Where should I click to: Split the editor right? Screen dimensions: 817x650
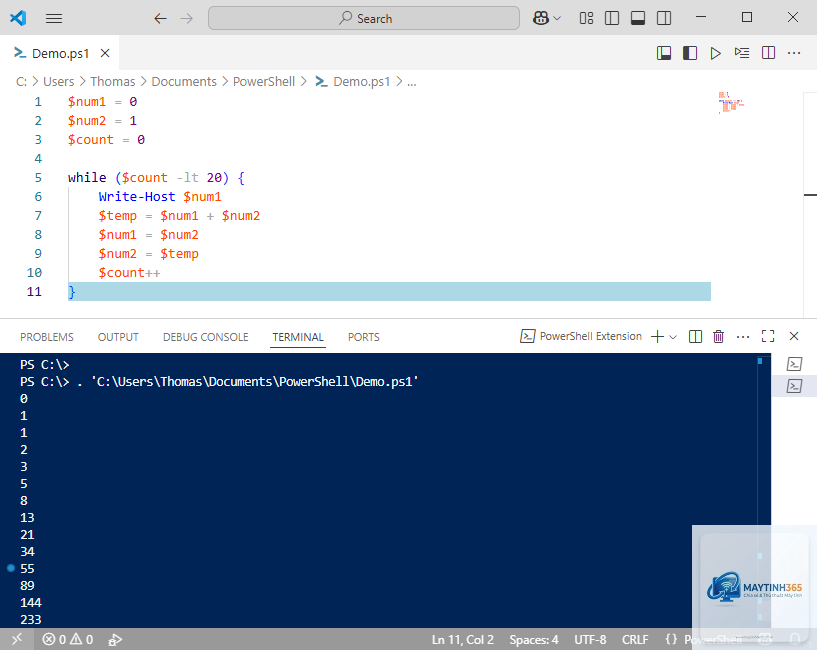[x=768, y=53]
